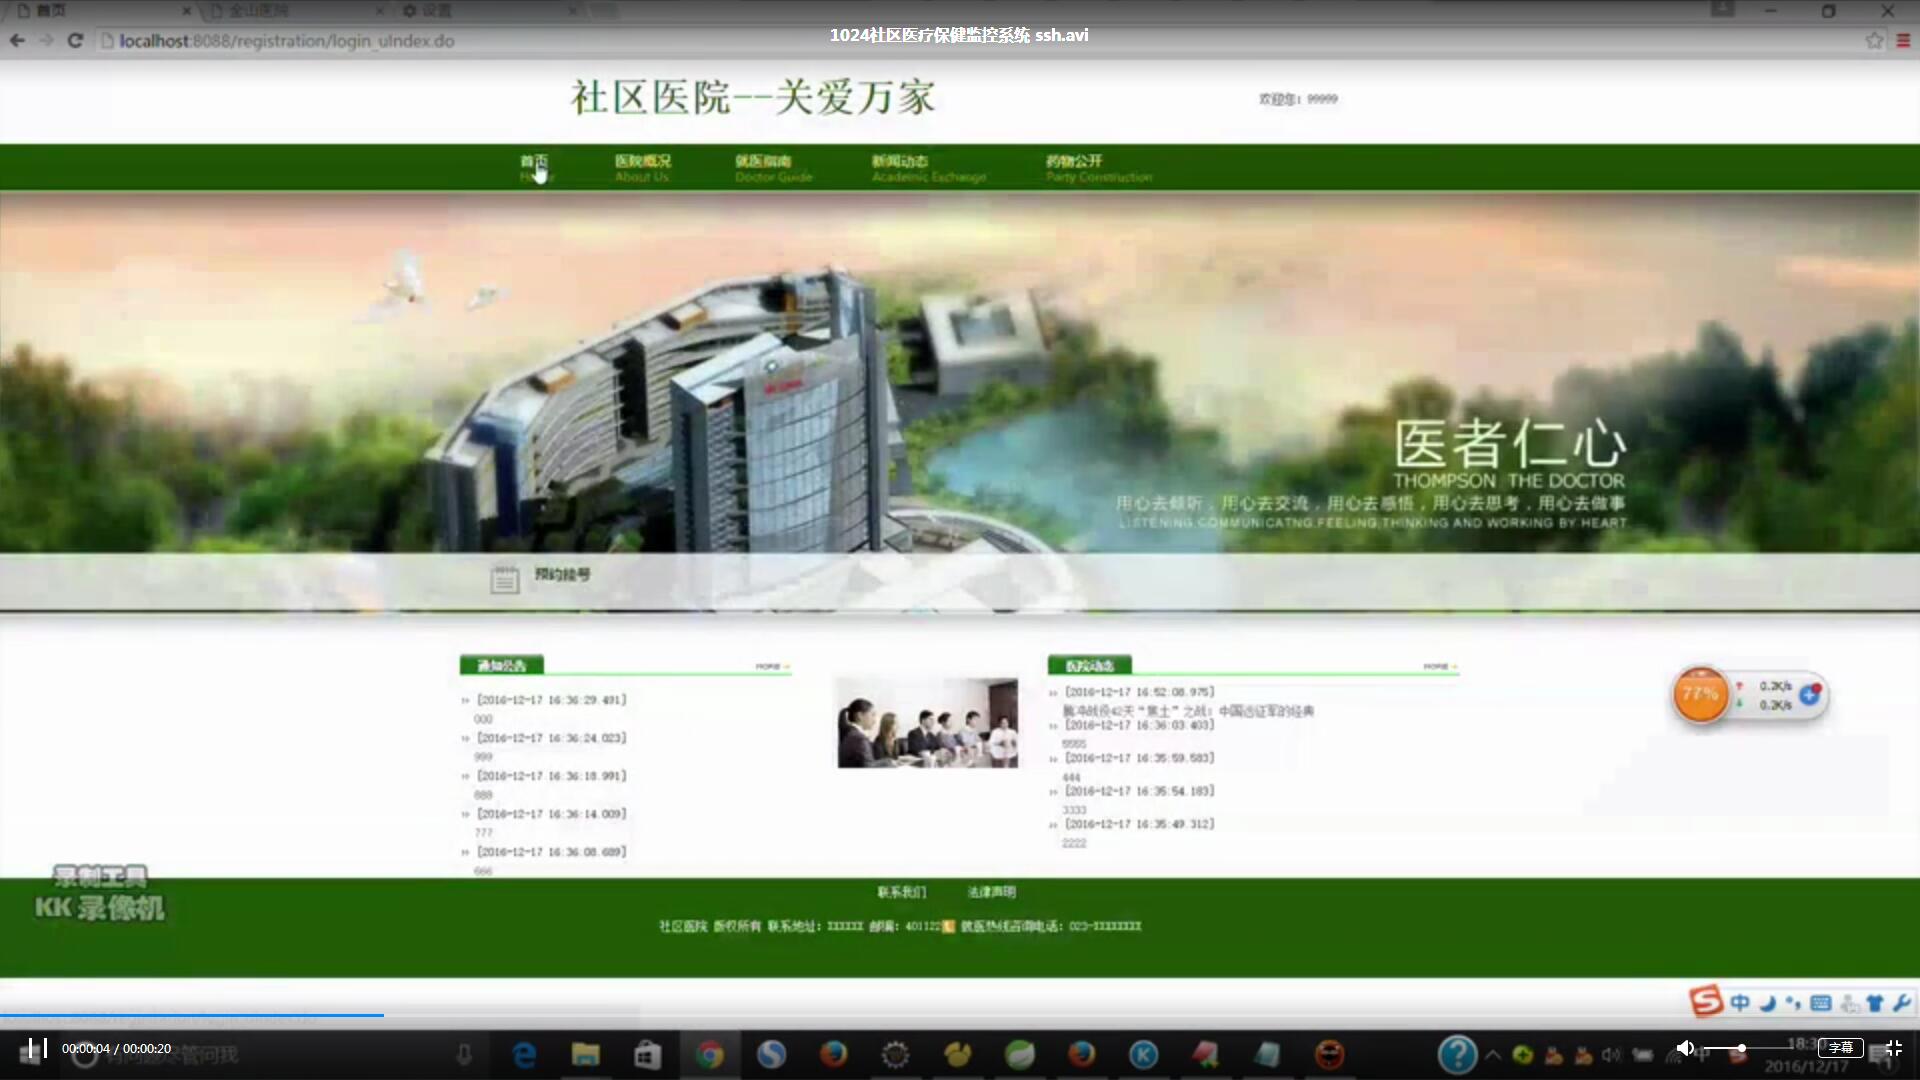Open MORE link in 医院动态 section

point(1440,666)
